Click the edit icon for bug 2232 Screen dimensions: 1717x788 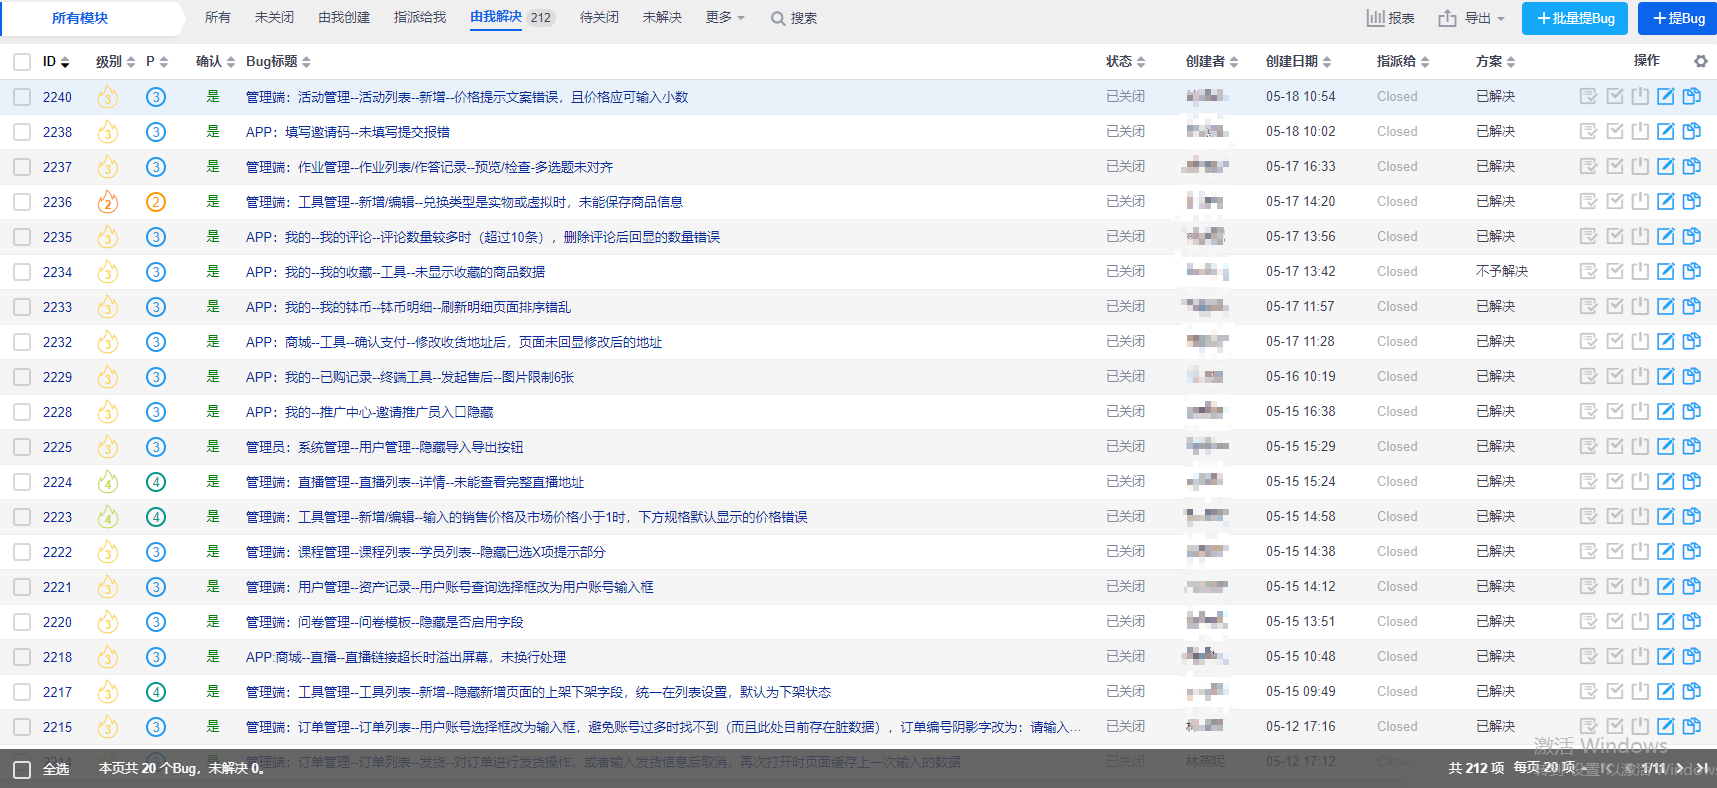1665,342
